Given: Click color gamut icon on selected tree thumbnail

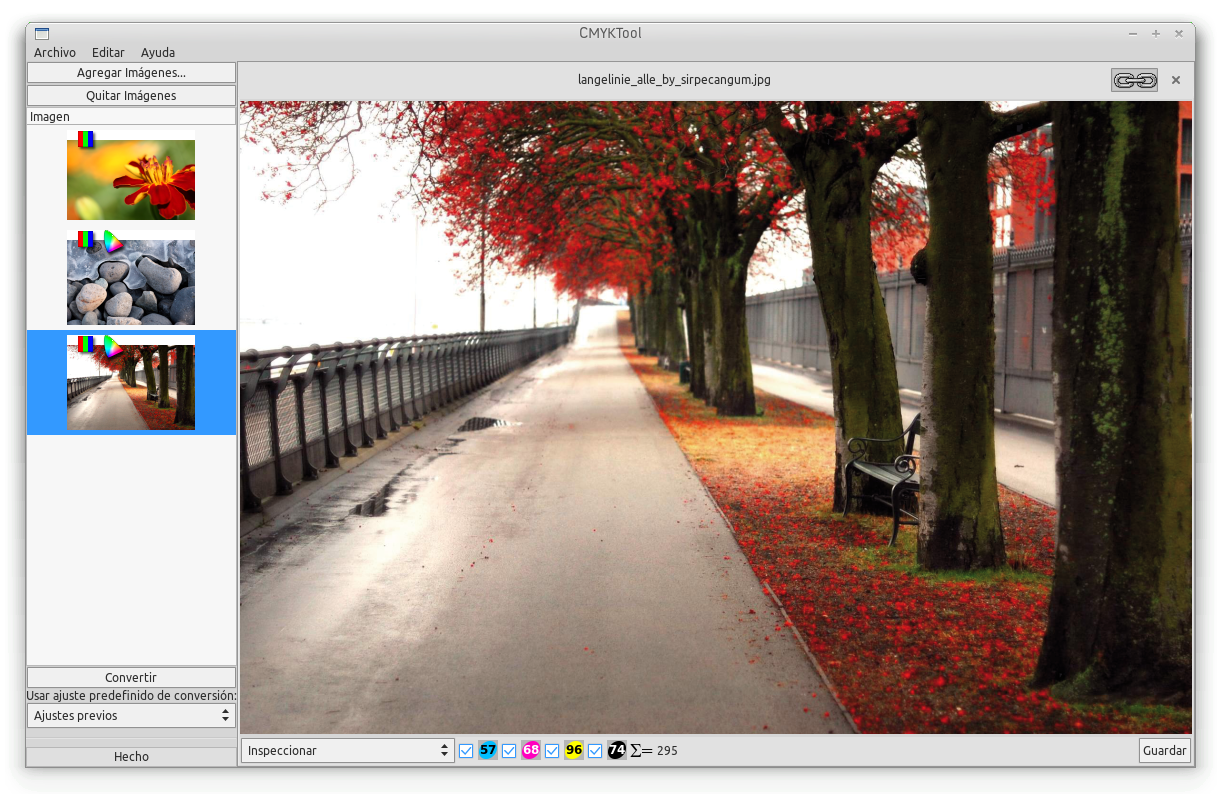Looking at the screenshot, I should (x=113, y=346).
